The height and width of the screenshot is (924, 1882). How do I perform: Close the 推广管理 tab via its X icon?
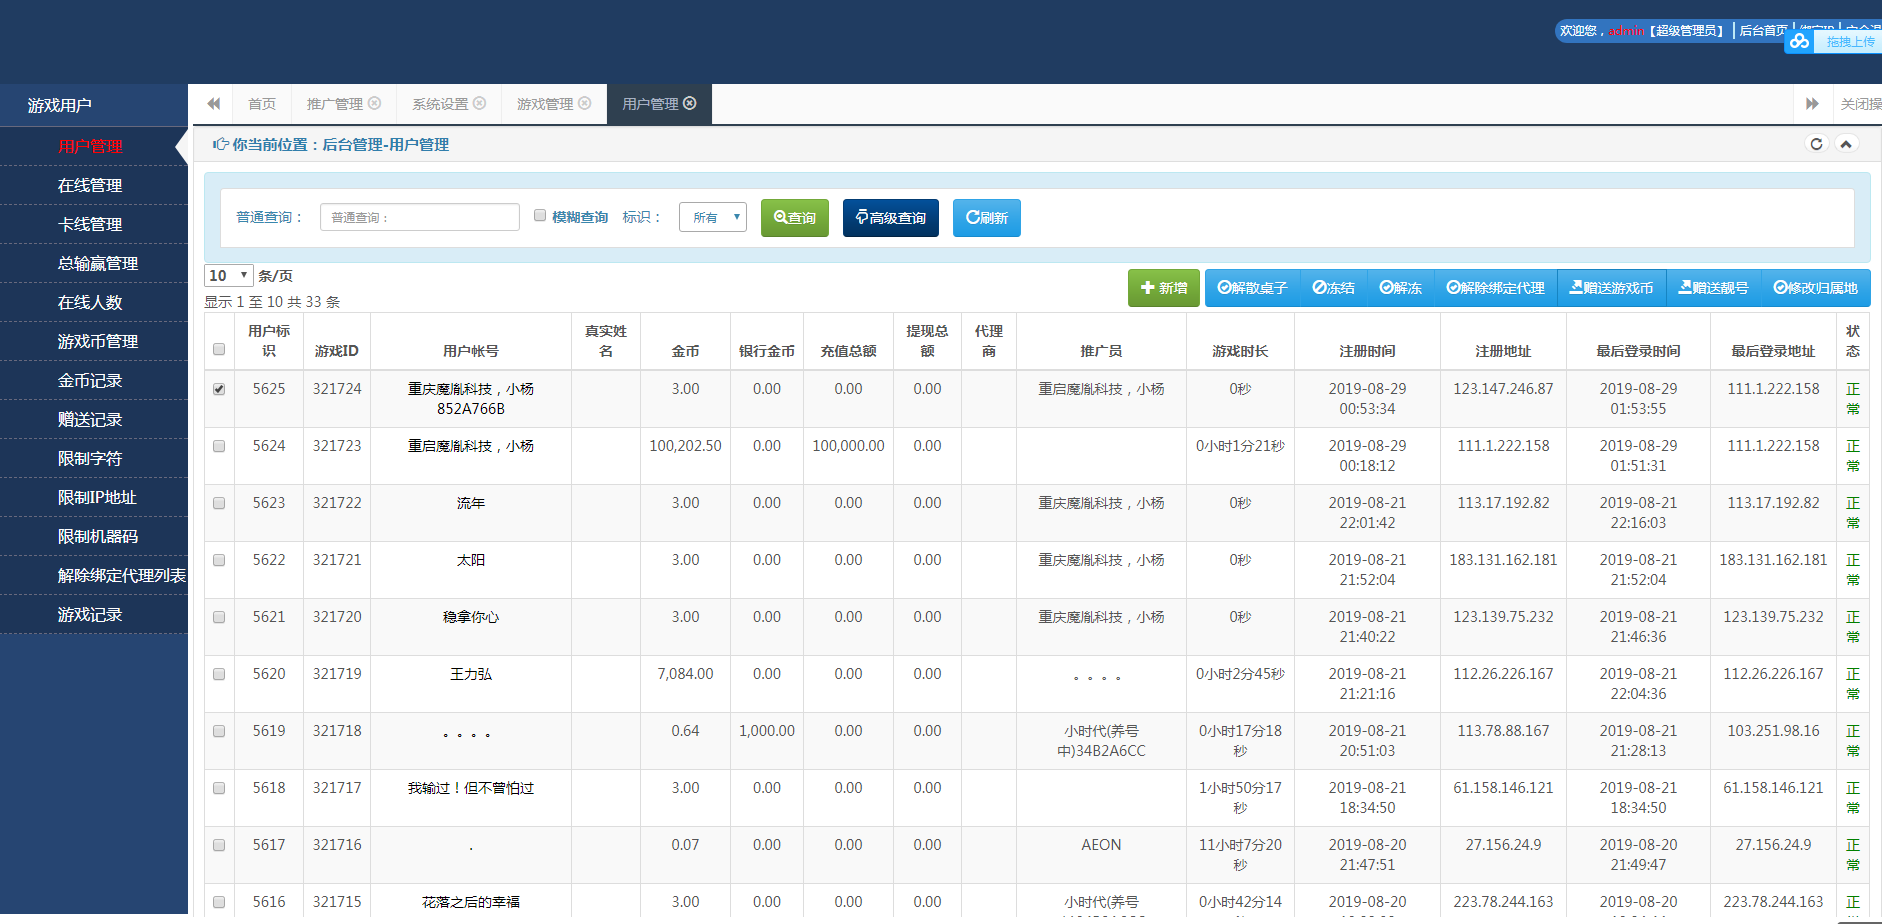pos(375,103)
